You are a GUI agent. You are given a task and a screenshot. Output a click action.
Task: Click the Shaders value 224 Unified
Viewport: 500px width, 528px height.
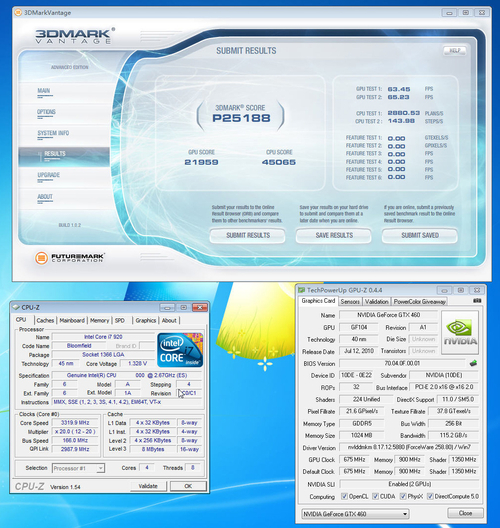pos(366,399)
